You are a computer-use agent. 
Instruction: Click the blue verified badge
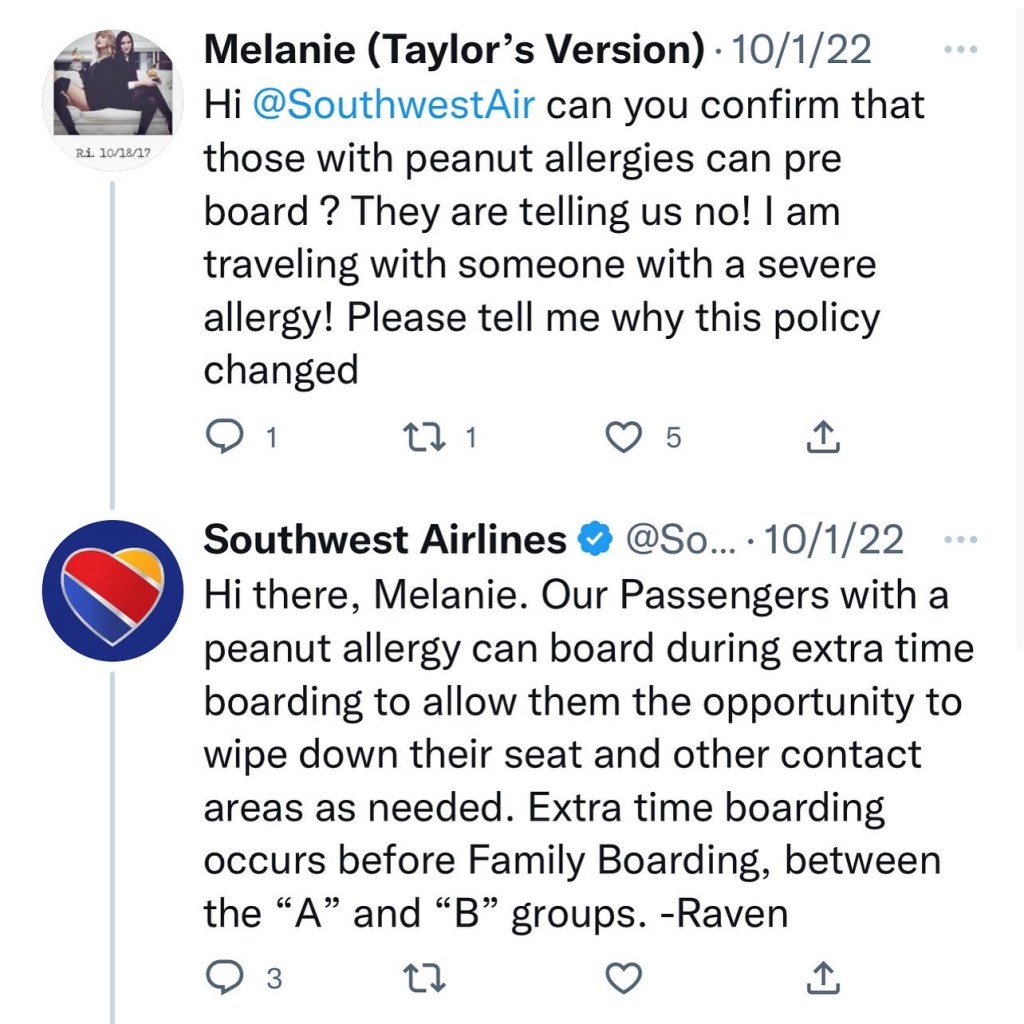(x=597, y=540)
